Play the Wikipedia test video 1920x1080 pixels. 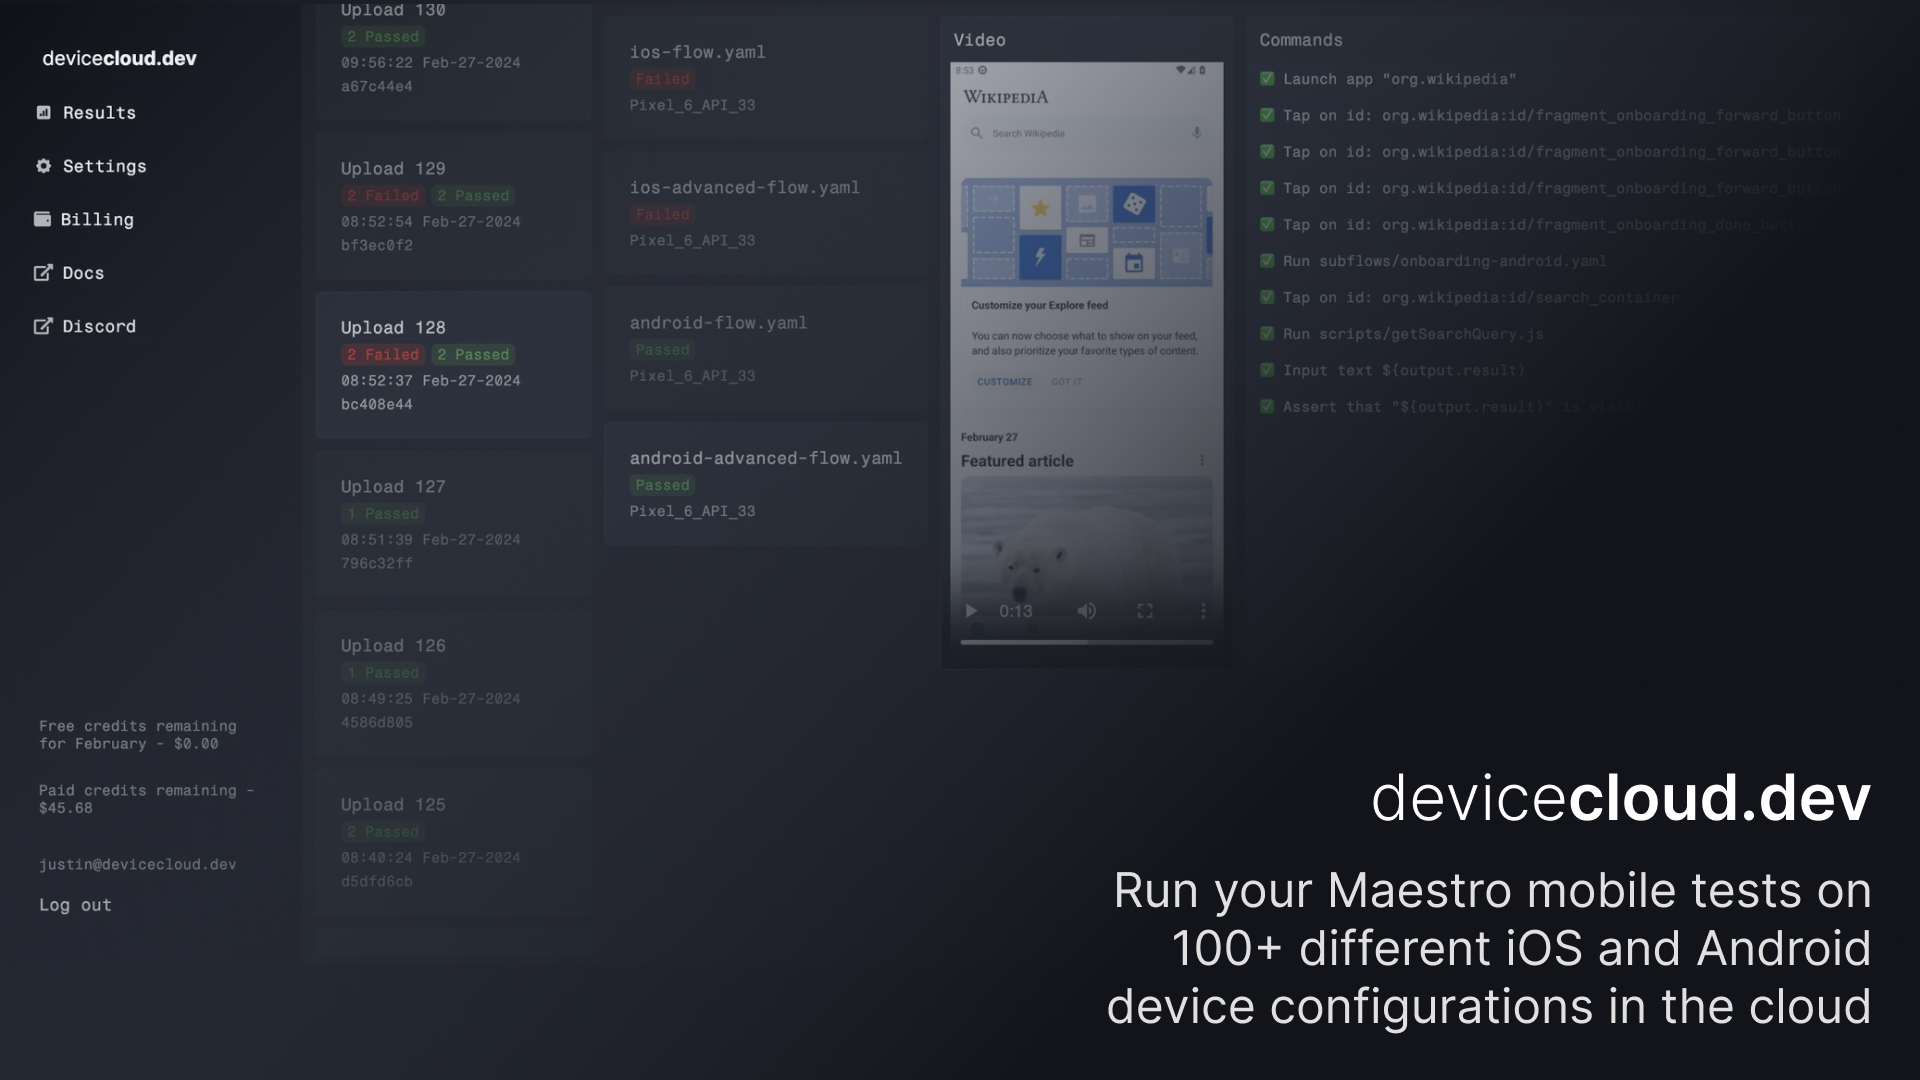(971, 611)
